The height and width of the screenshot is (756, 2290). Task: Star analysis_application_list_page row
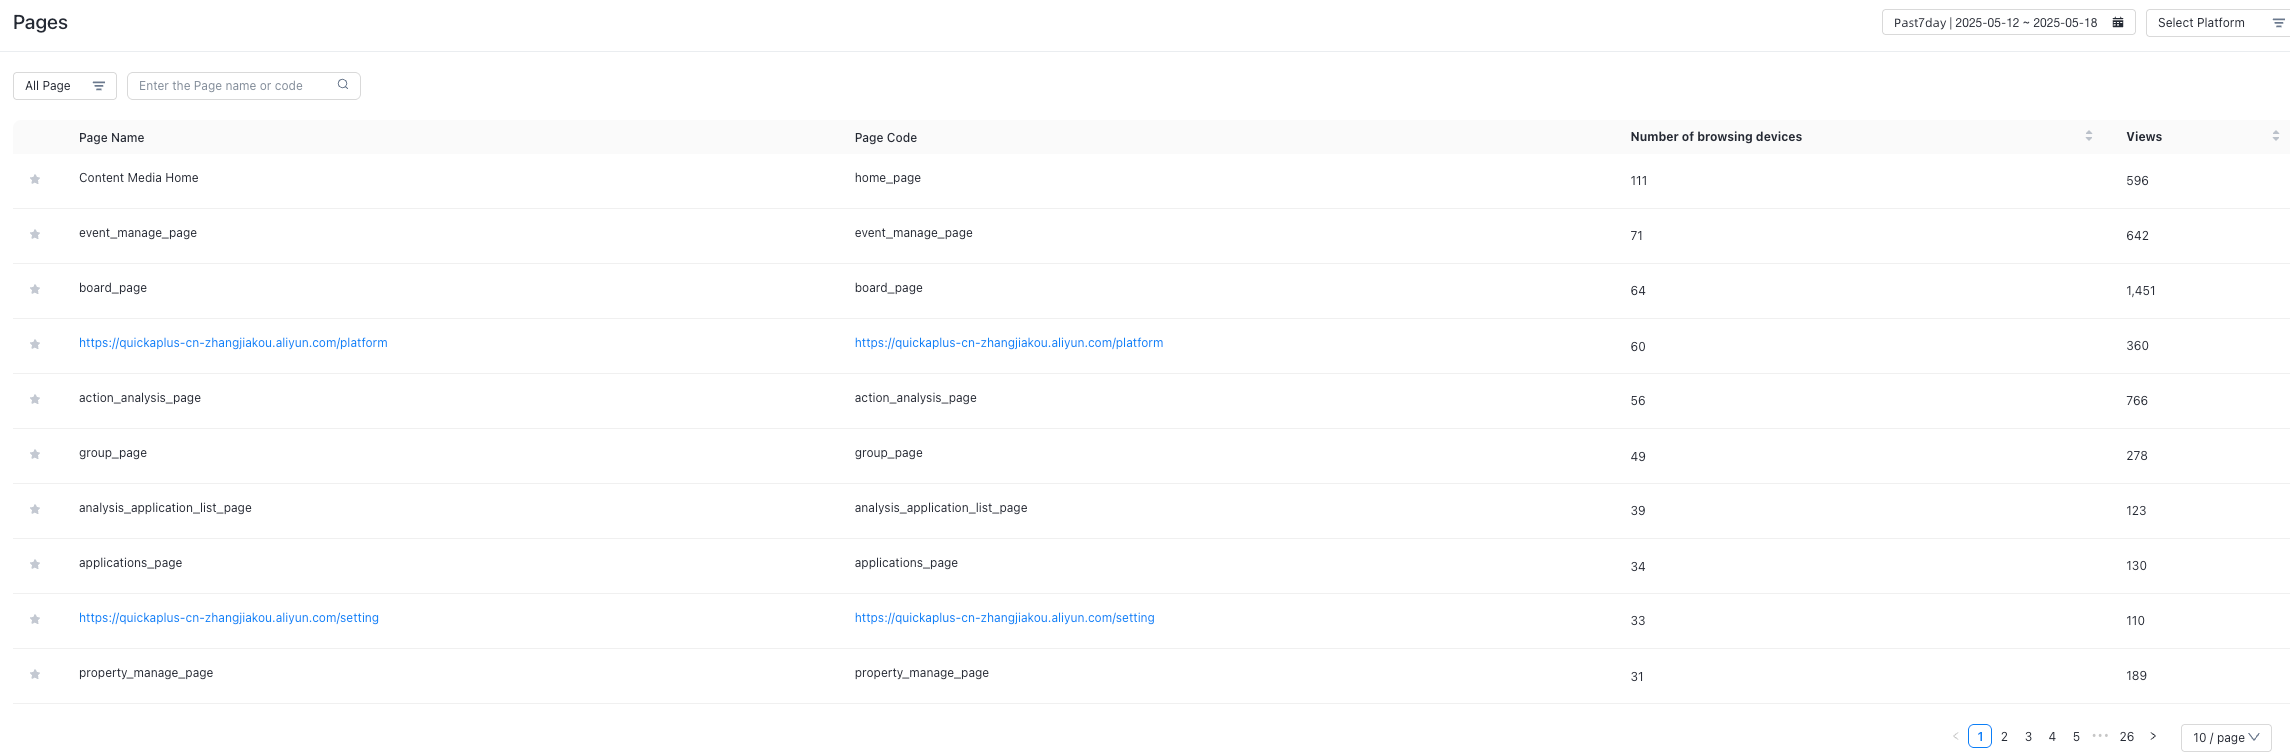(x=35, y=509)
